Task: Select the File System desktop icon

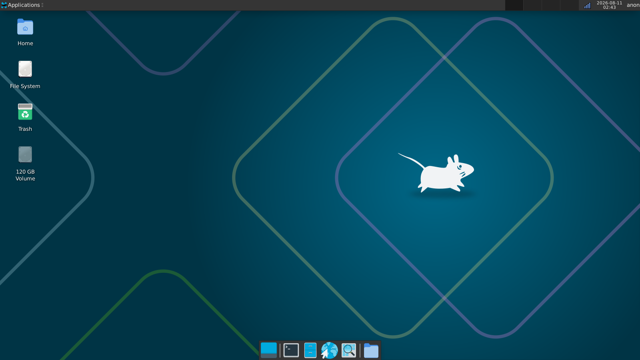Action: tap(25, 75)
